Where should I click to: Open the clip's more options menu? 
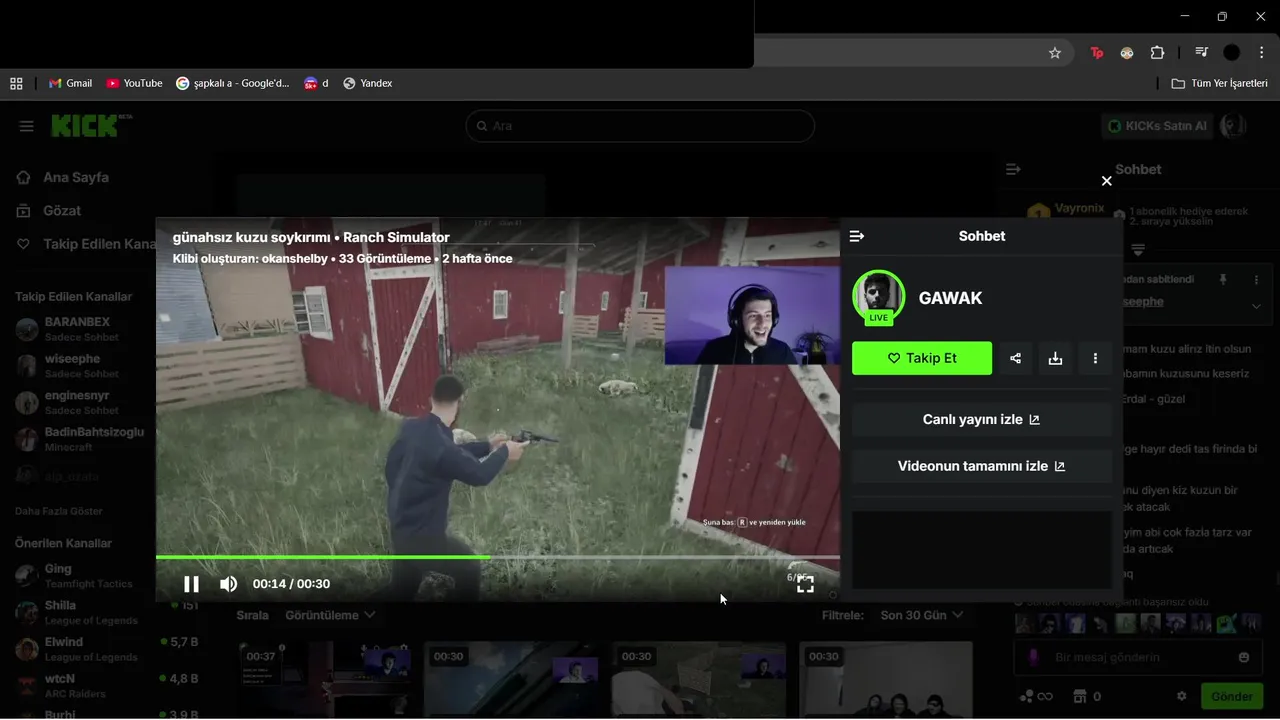1095,358
